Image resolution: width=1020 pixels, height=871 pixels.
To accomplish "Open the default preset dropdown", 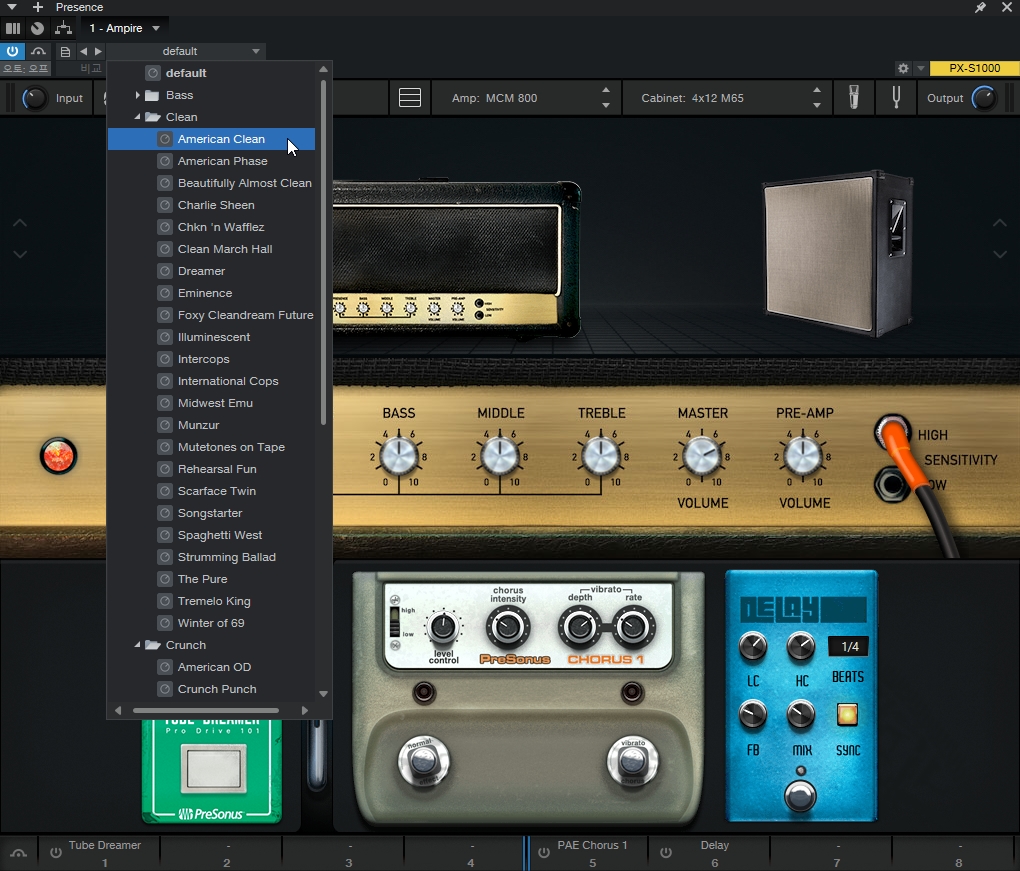I will [185, 51].
